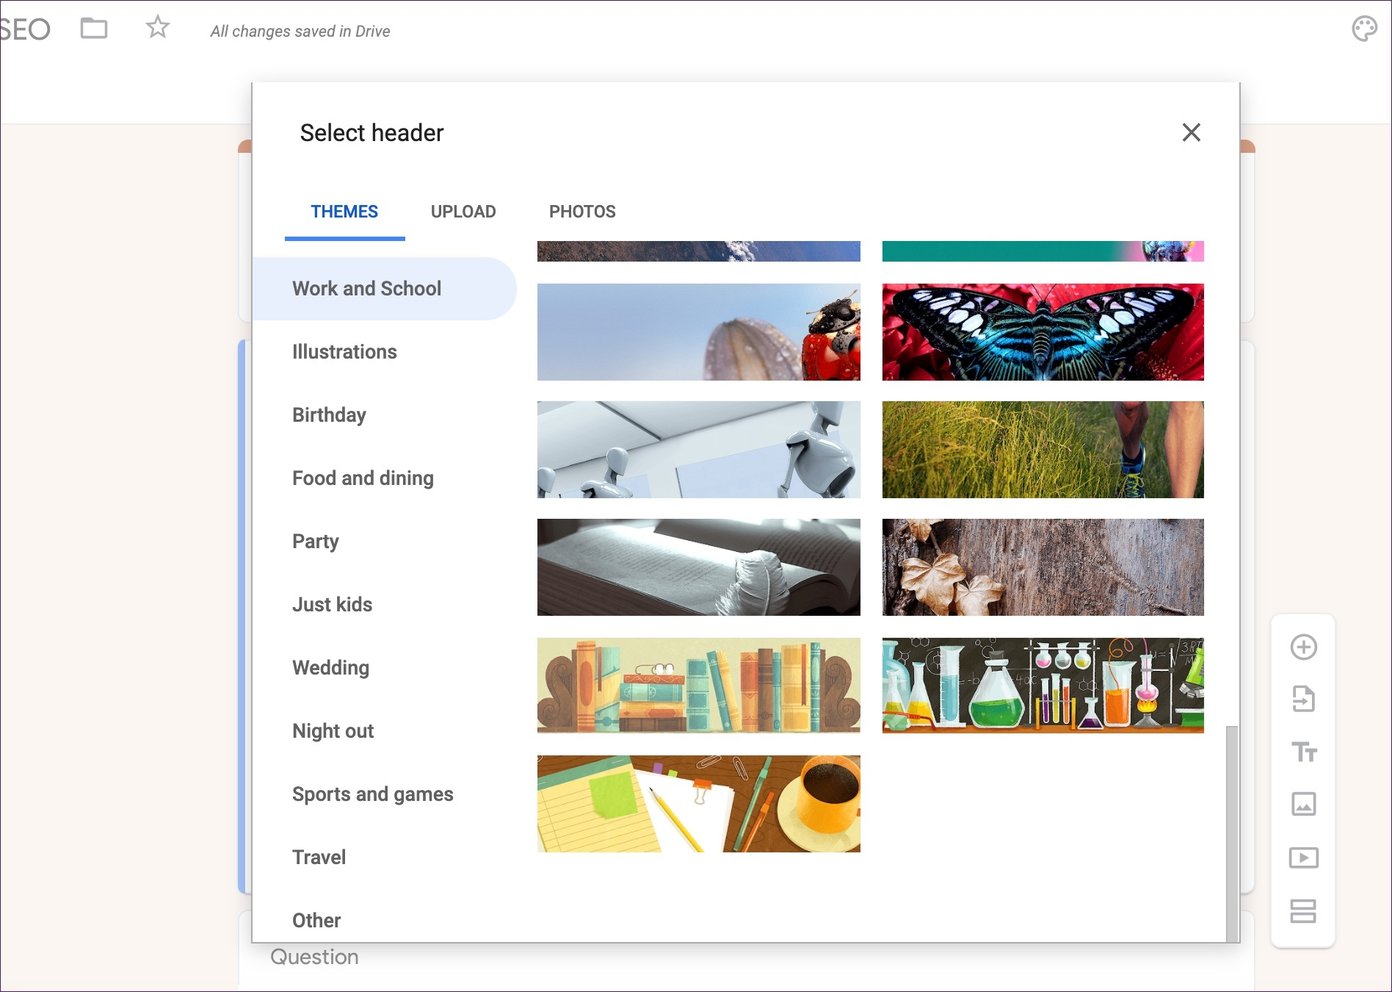Select the blue butterfly header image
This screenshot has height=992, width=1392.
[1043, 332]
